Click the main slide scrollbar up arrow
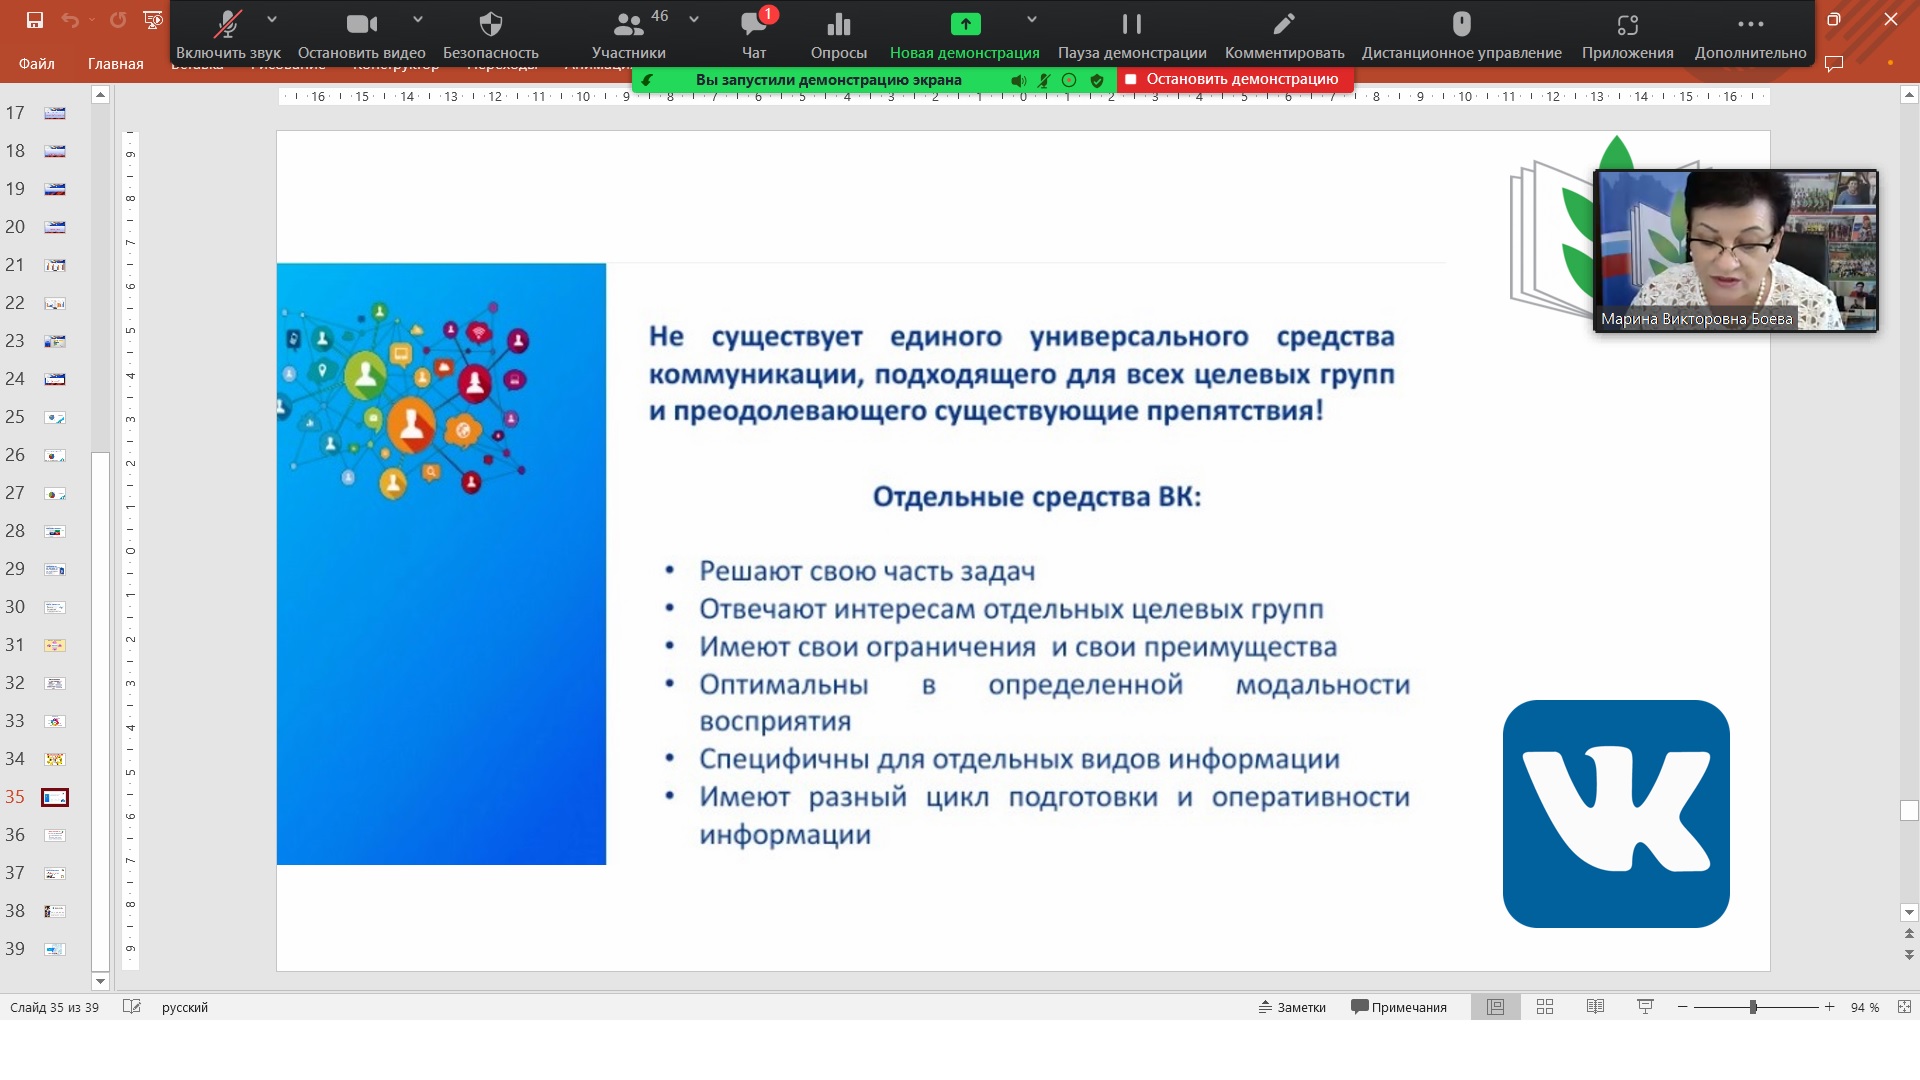This screenshot has width=1920, height=1080. (1909, 95)
